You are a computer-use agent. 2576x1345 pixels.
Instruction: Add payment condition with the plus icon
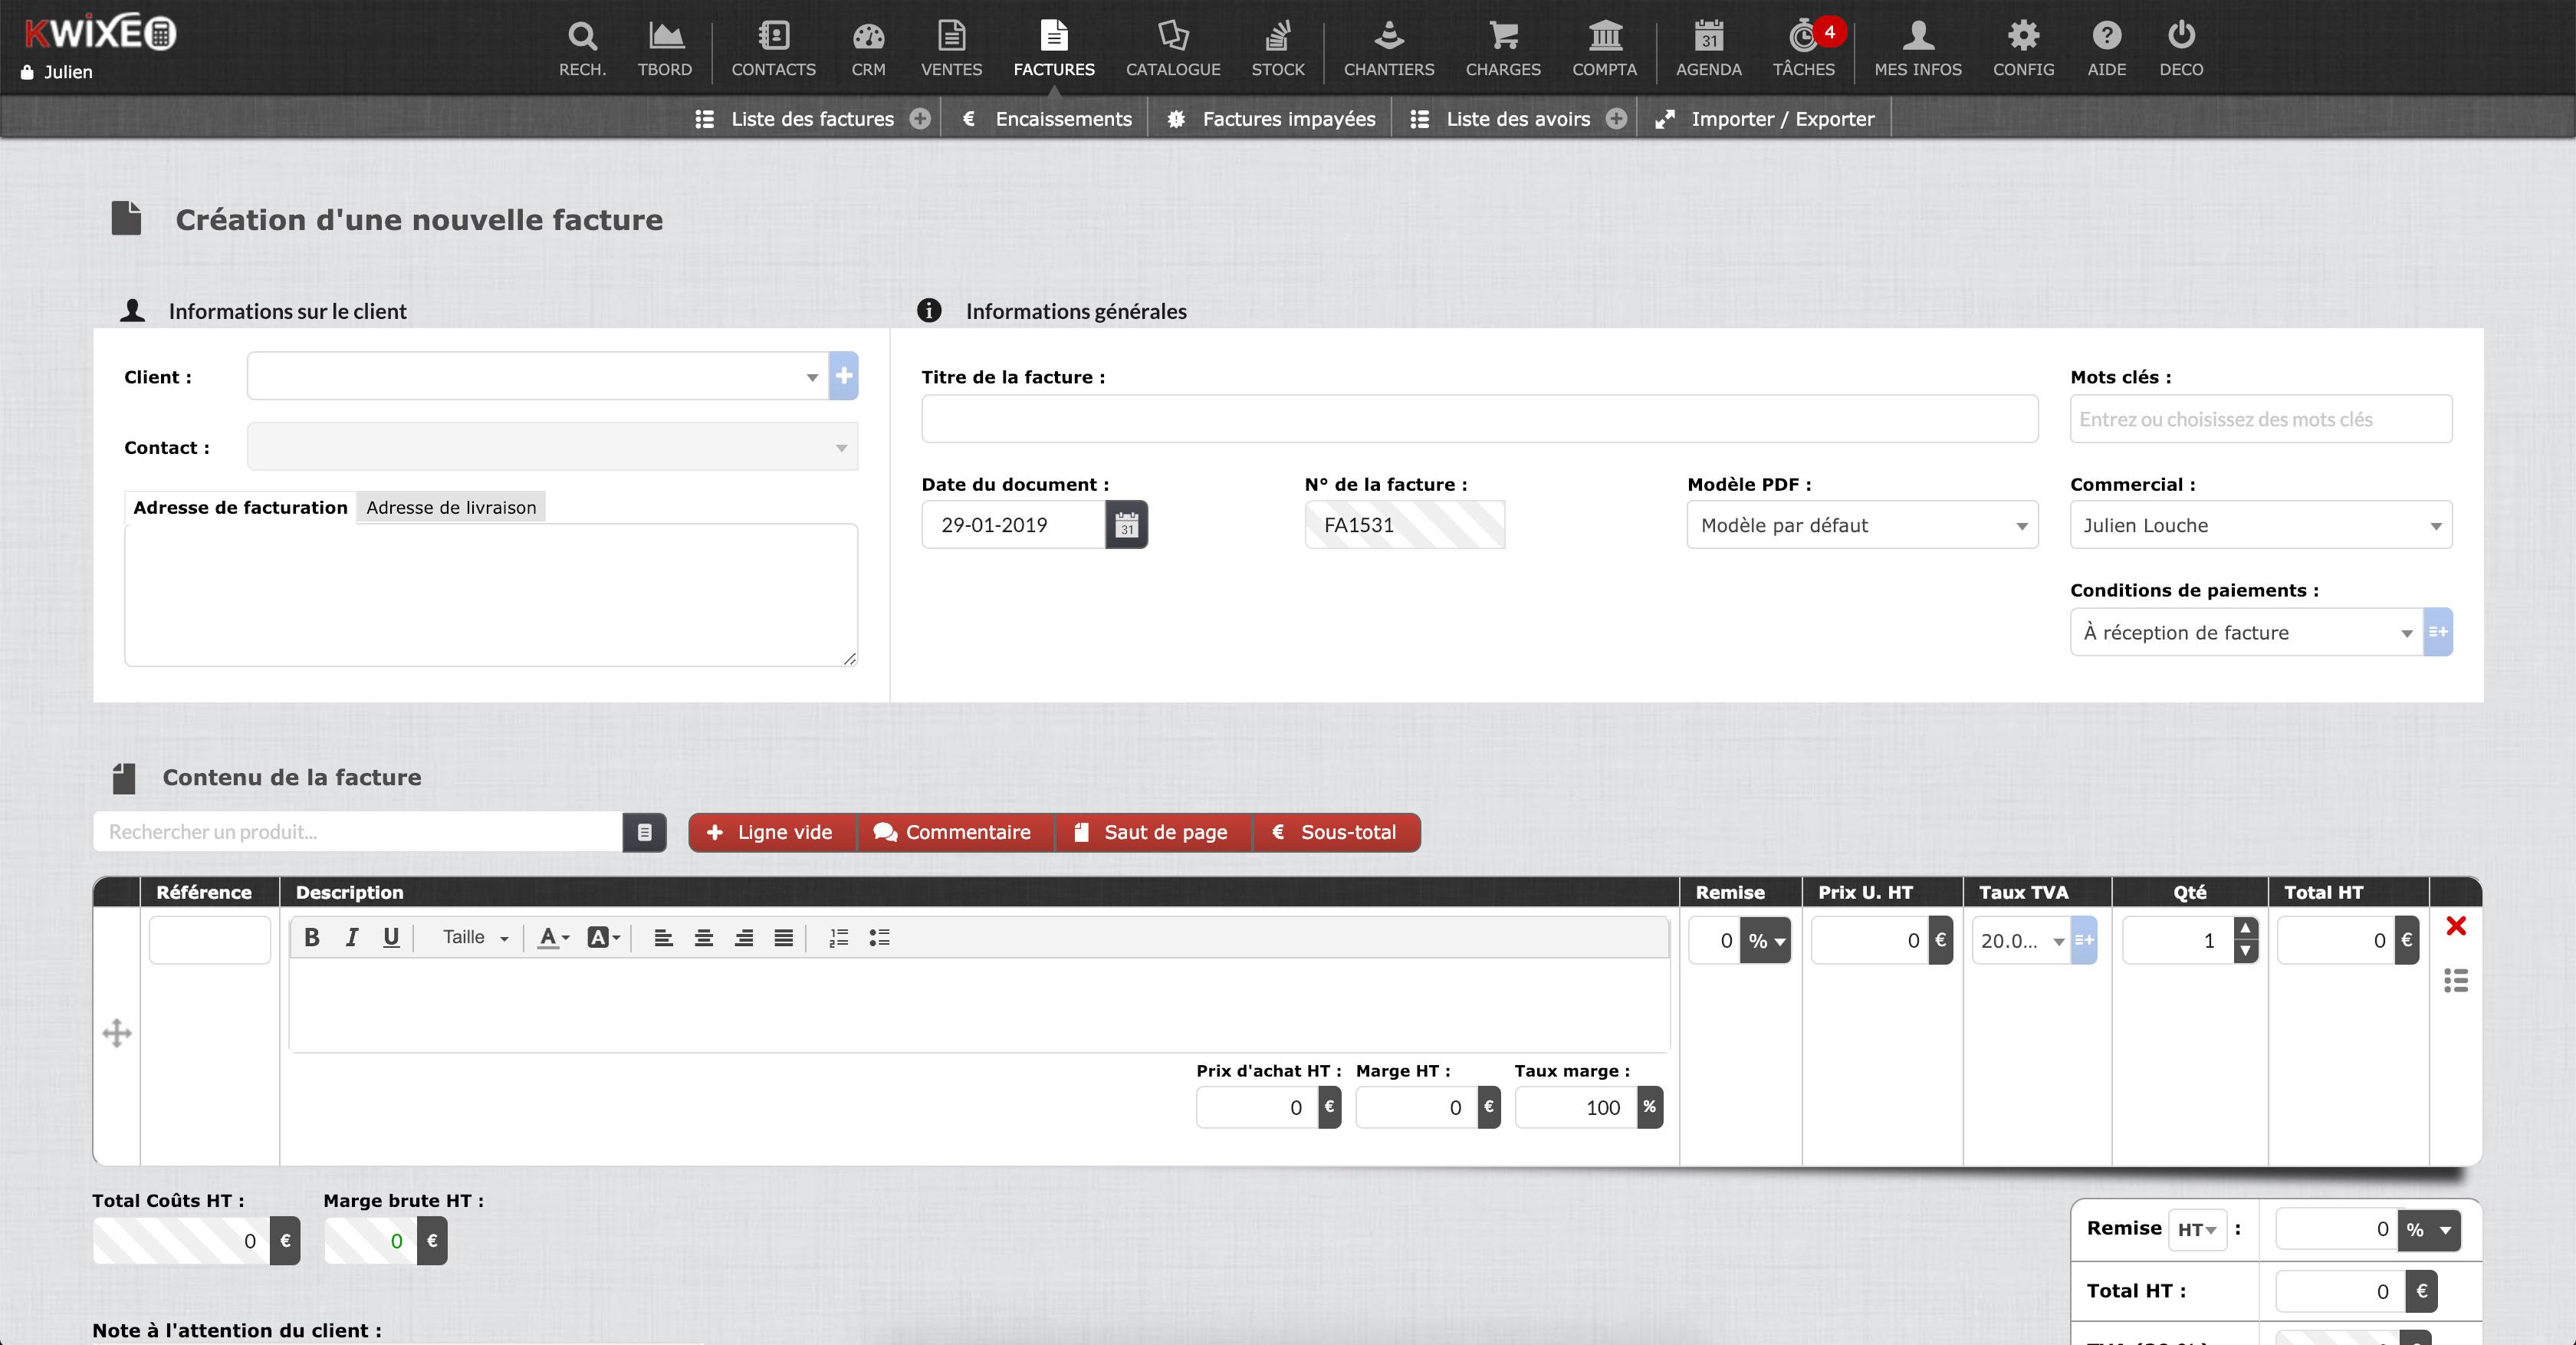click(x=2438, y=632)
